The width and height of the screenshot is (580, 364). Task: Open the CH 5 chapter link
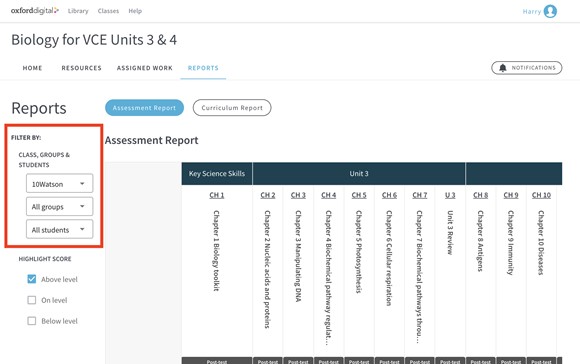point(359,195)
